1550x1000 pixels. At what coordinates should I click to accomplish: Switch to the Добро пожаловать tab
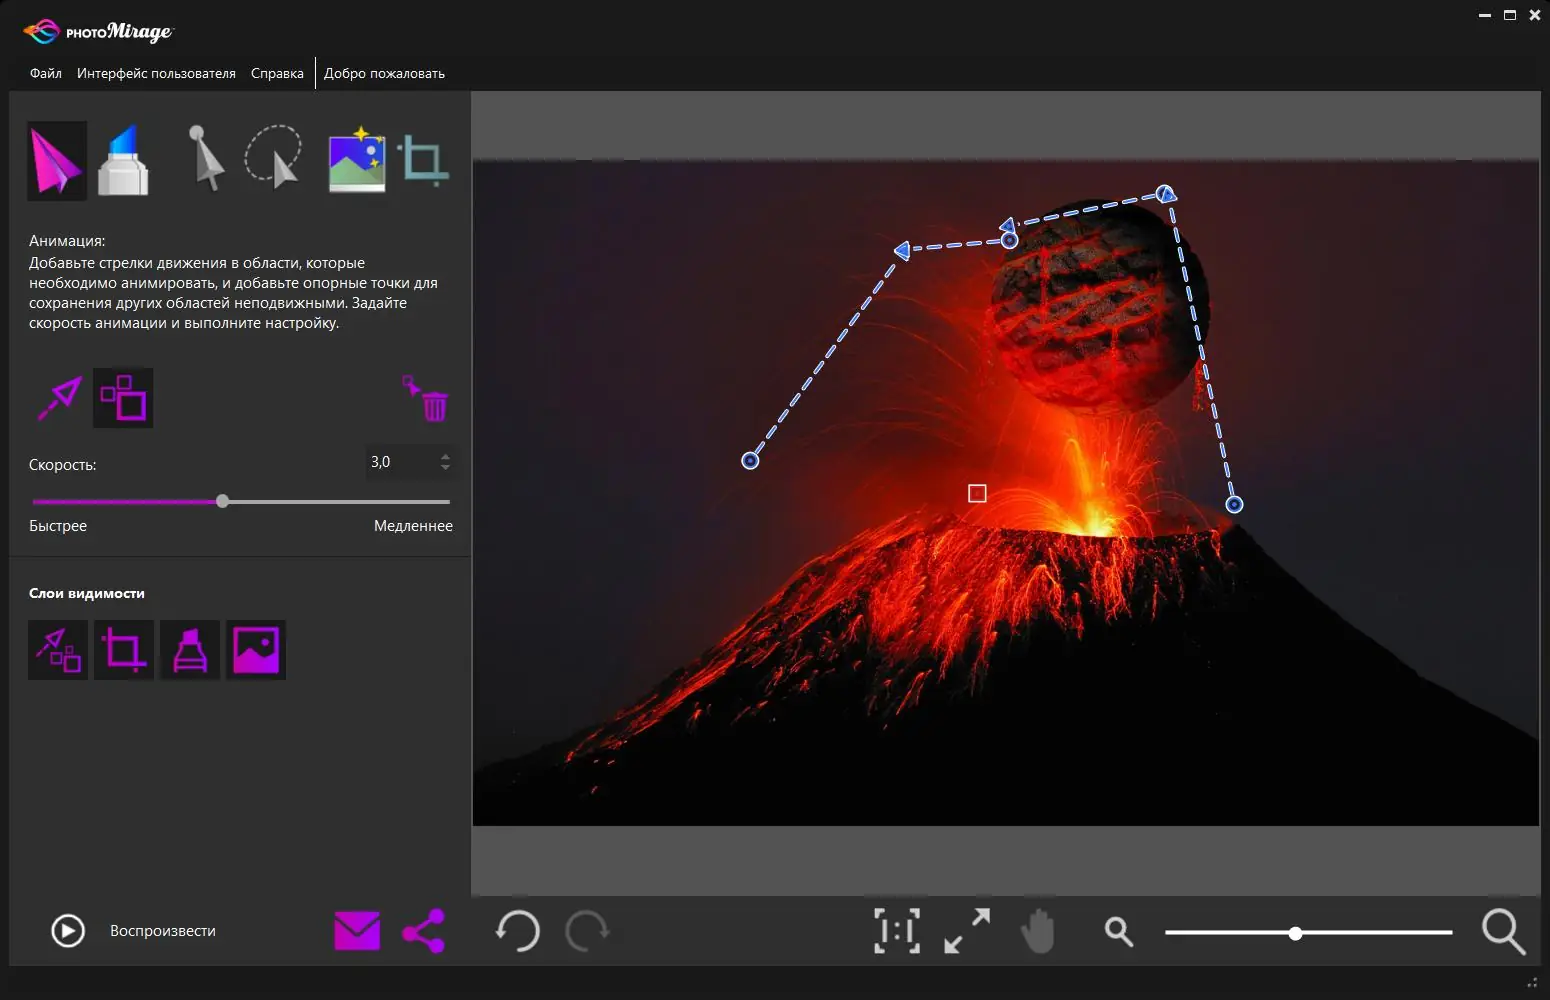point(384,73)
